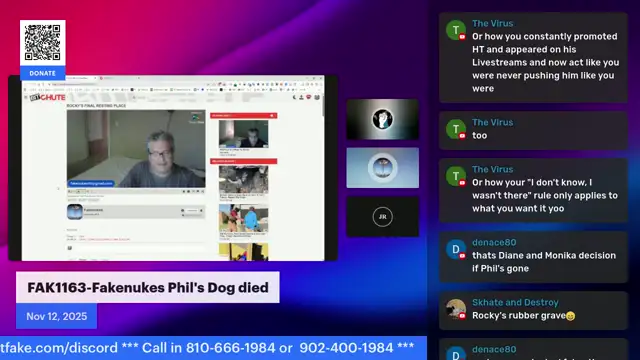Screen dimensions: 640x360
Task: Click the FAK1163-Fakenukes Phil's Dog died title
Action: coord(148,287)
